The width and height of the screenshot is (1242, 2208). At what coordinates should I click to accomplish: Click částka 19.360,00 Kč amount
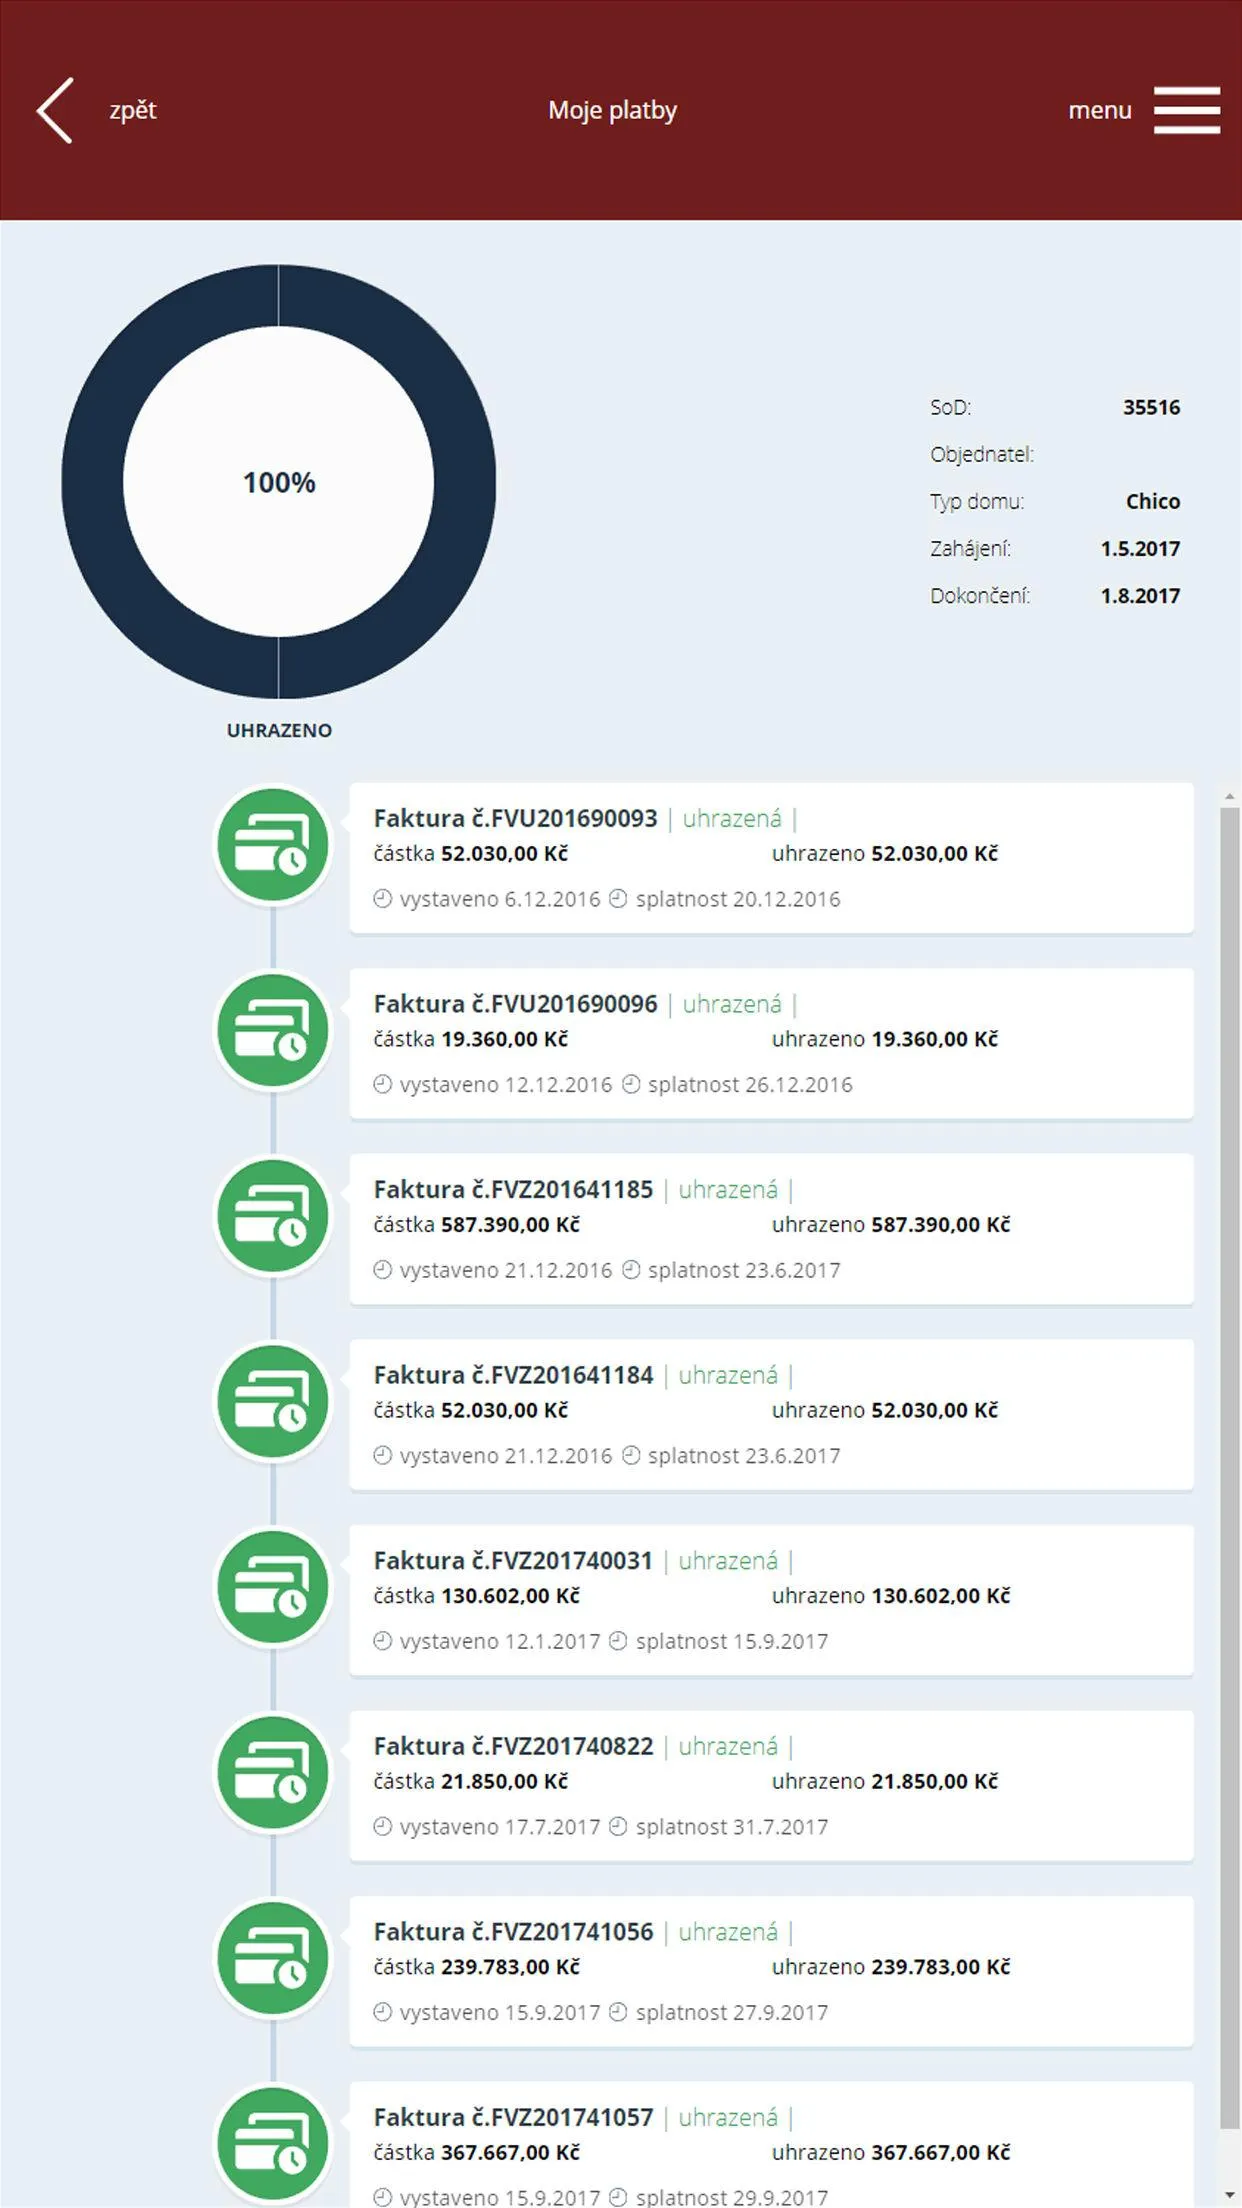(x=470, y=1039)
